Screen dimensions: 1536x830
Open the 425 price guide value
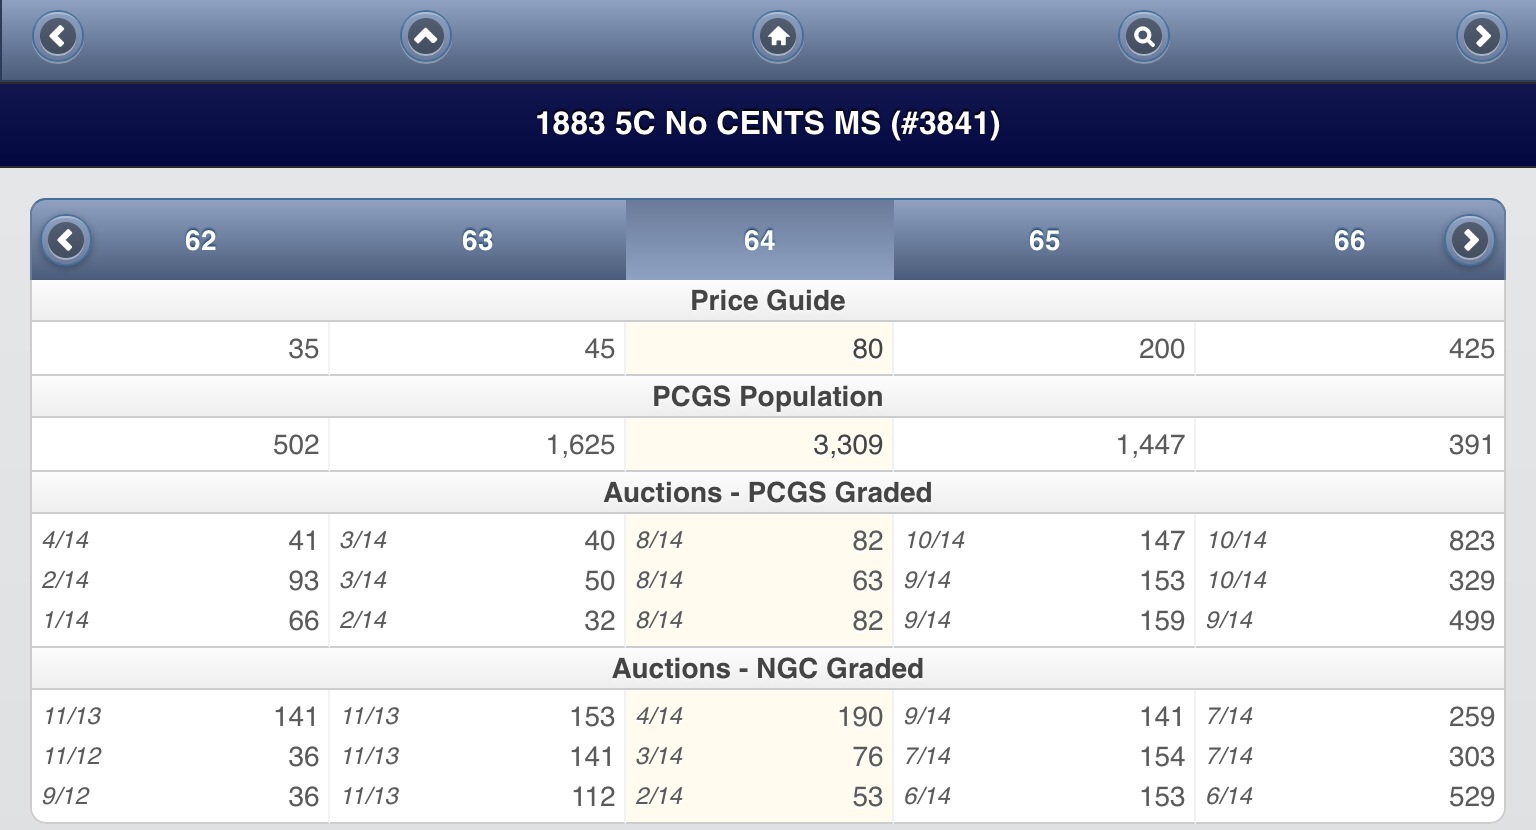pos(1350,348)
